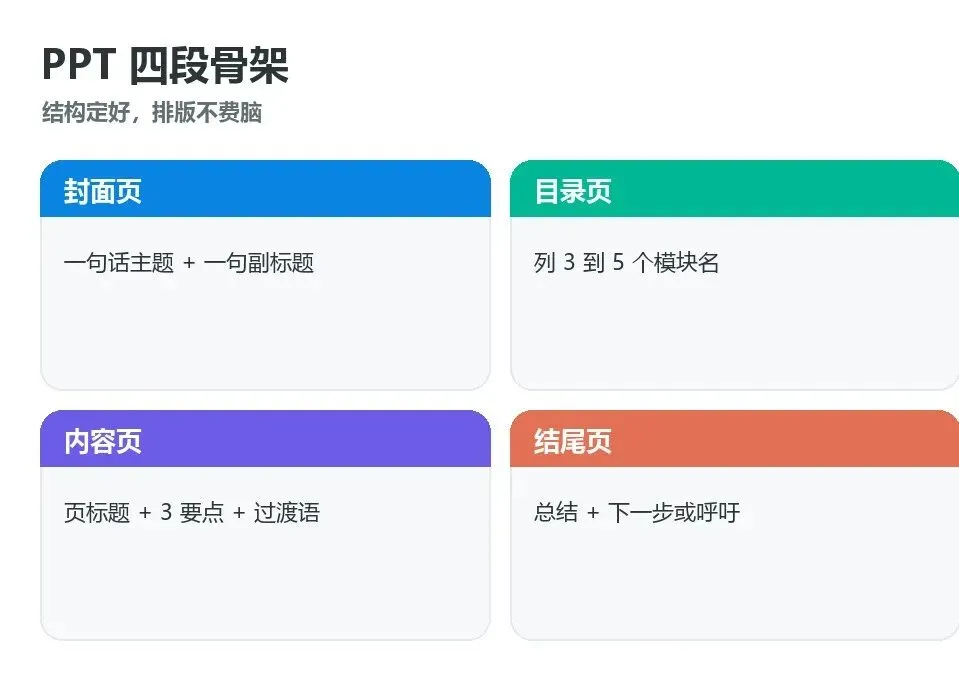Click the text '页标题 + 3 要点 + 过渡语'

click(192, 512)
